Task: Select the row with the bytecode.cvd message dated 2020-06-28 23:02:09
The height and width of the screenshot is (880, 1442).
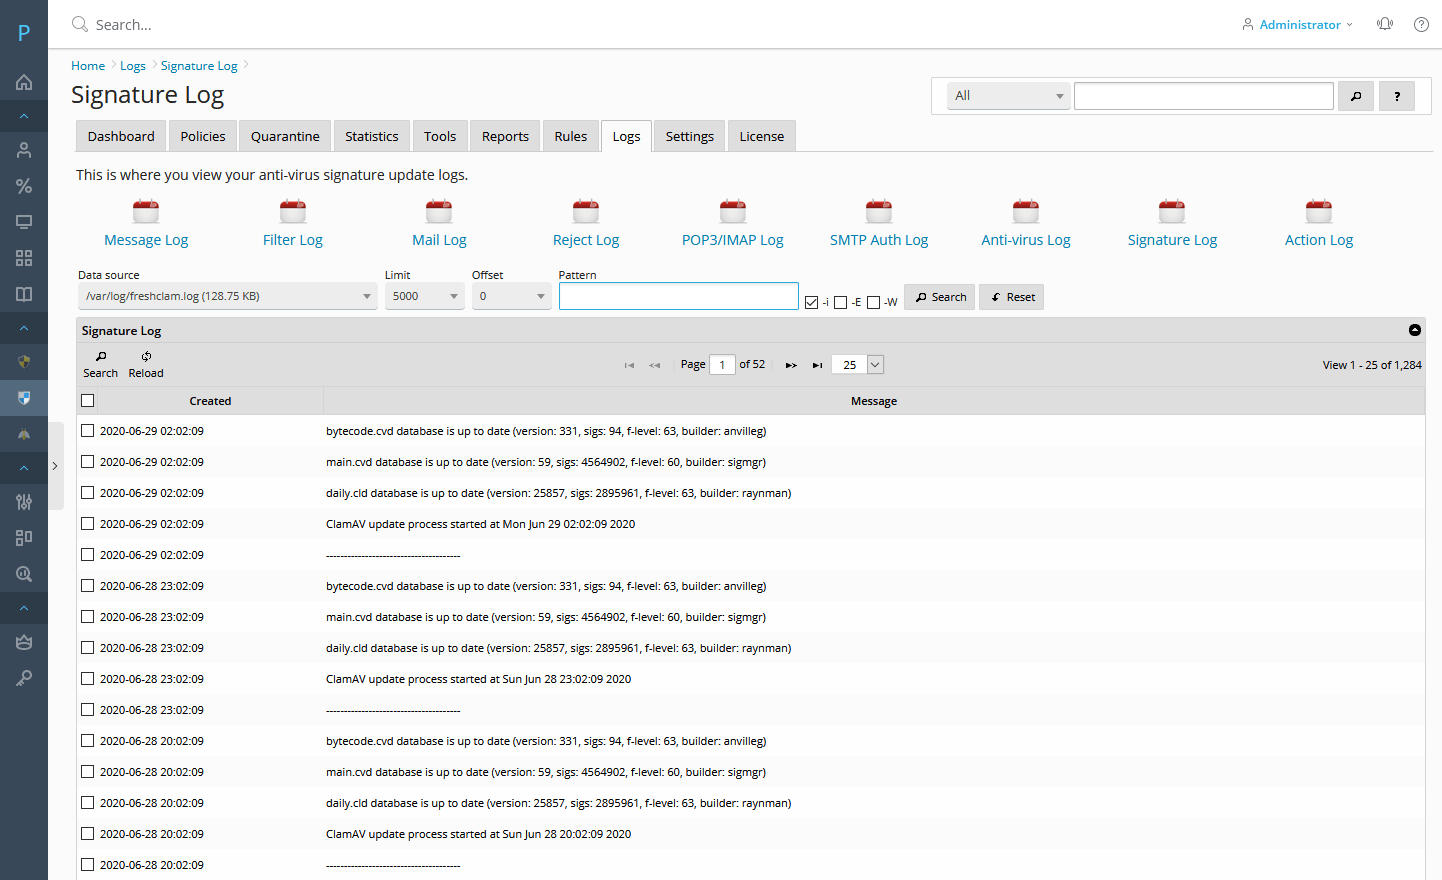Action: [x=88, y=586]
